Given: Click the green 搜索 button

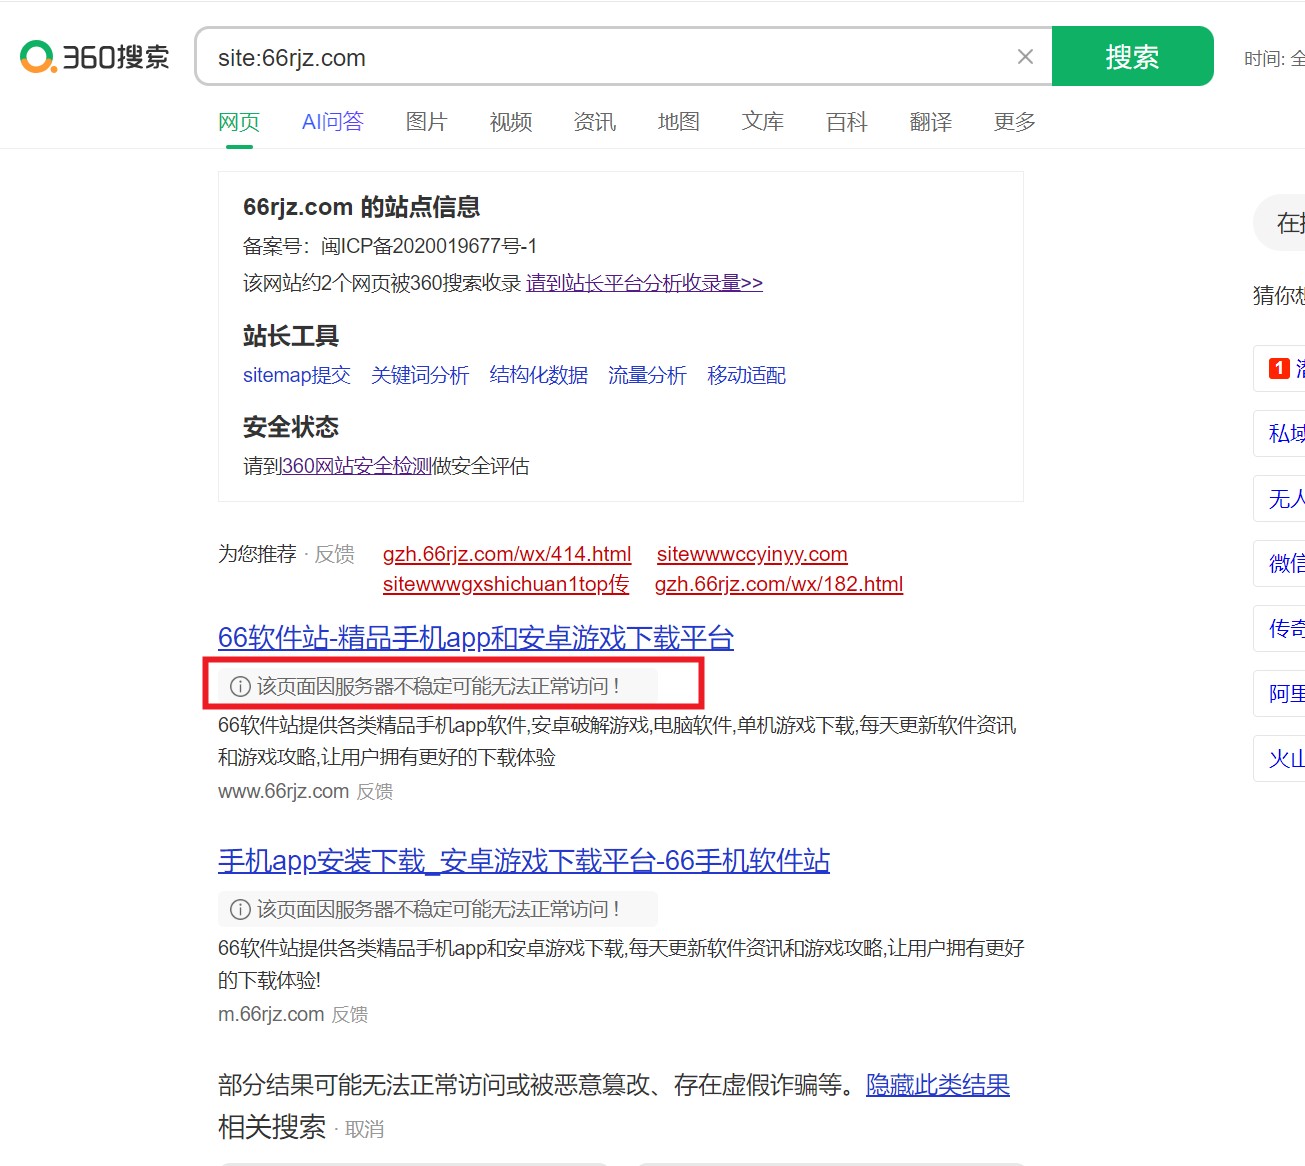Looking at the screenshot, I should tap(1132, 57).
